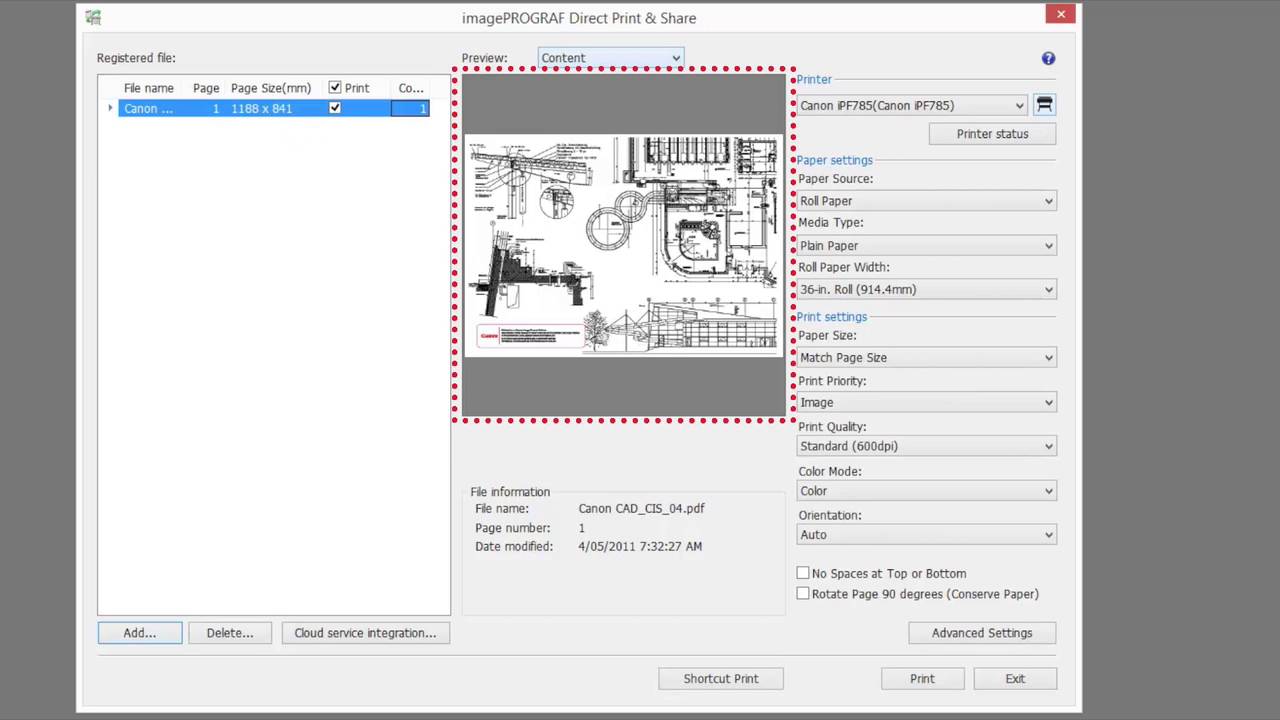Toggle the Print column header checkbox

coord(335,88)
